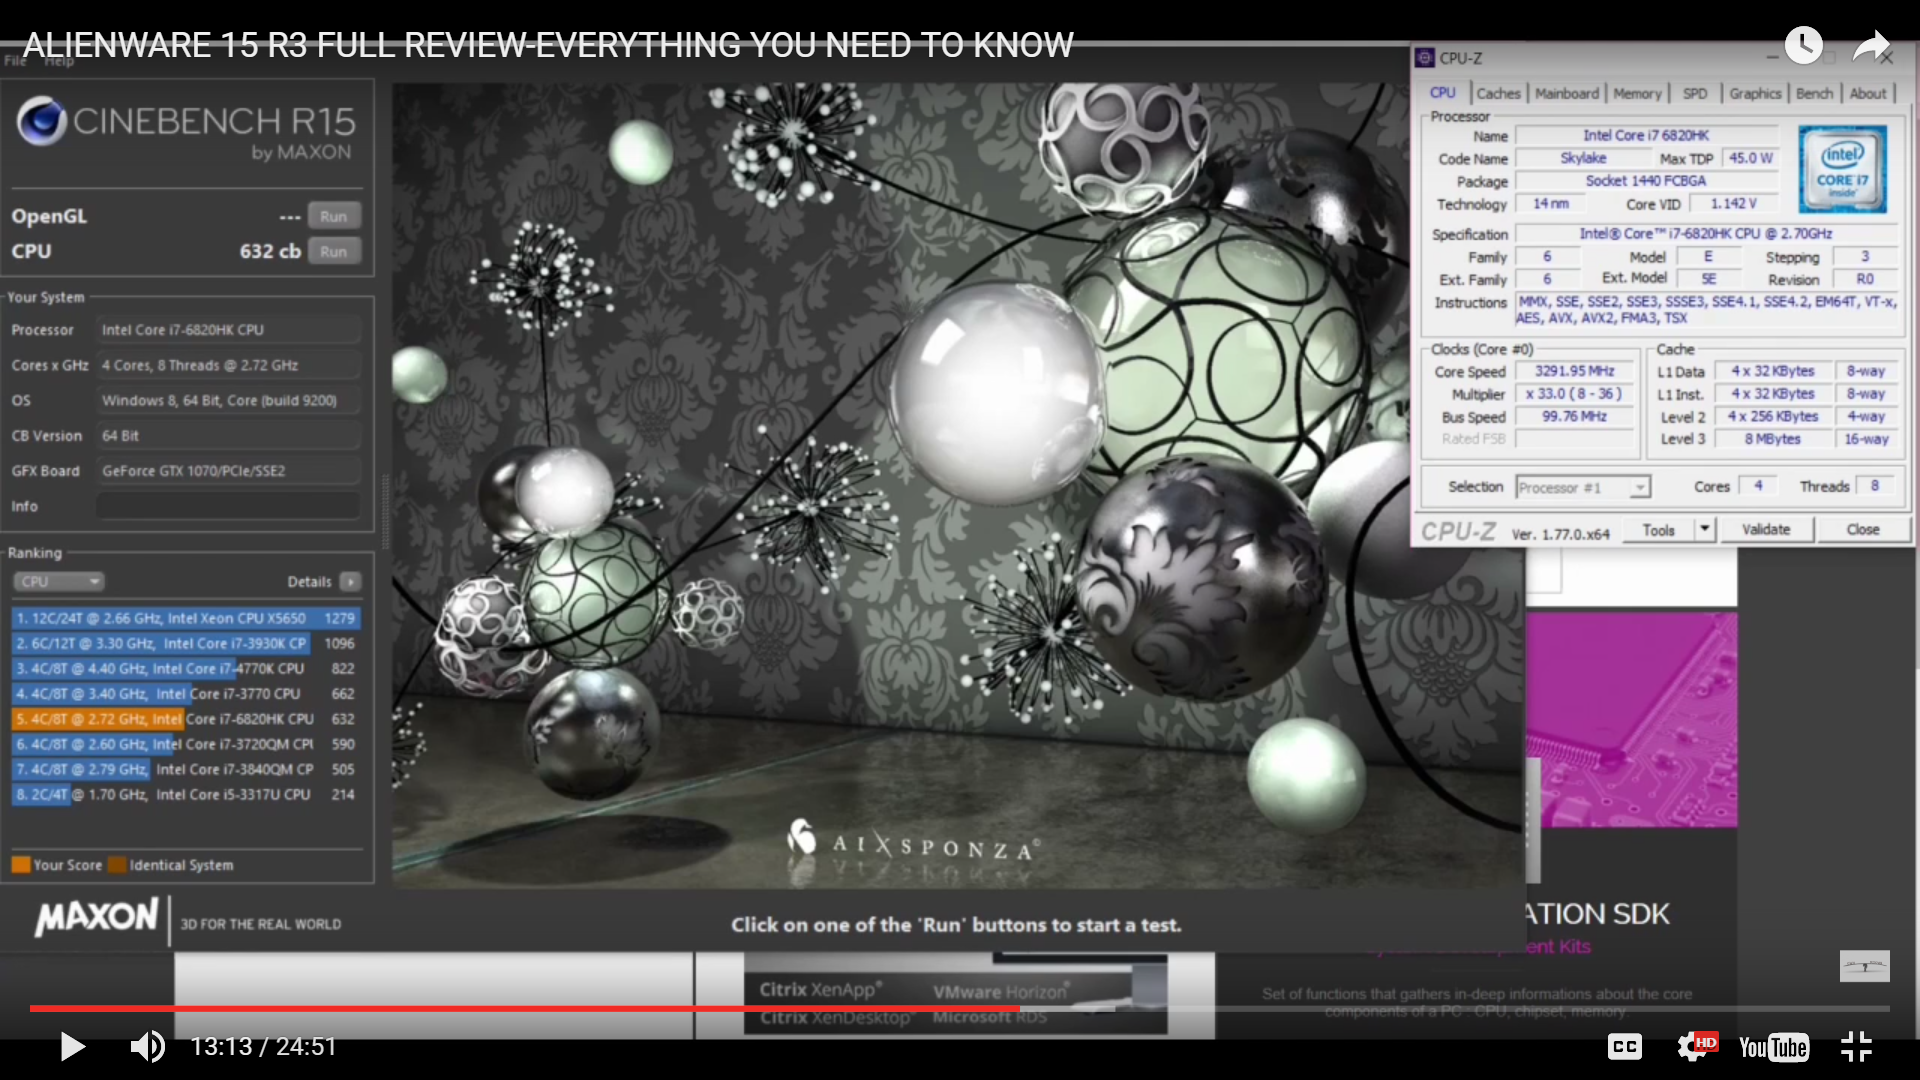This screenshot has height=1080, width=1920.
Task: Run the CPU benchmark test
Action: tap(334, 252)
